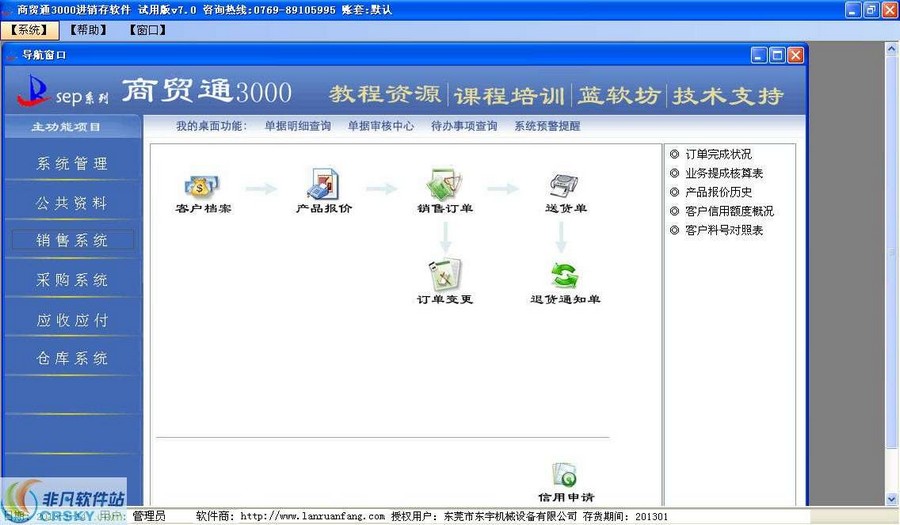Screen dimensions: 900x525
Task: Click the 管理员 user in status bar
Action: (x=149, y=516)
